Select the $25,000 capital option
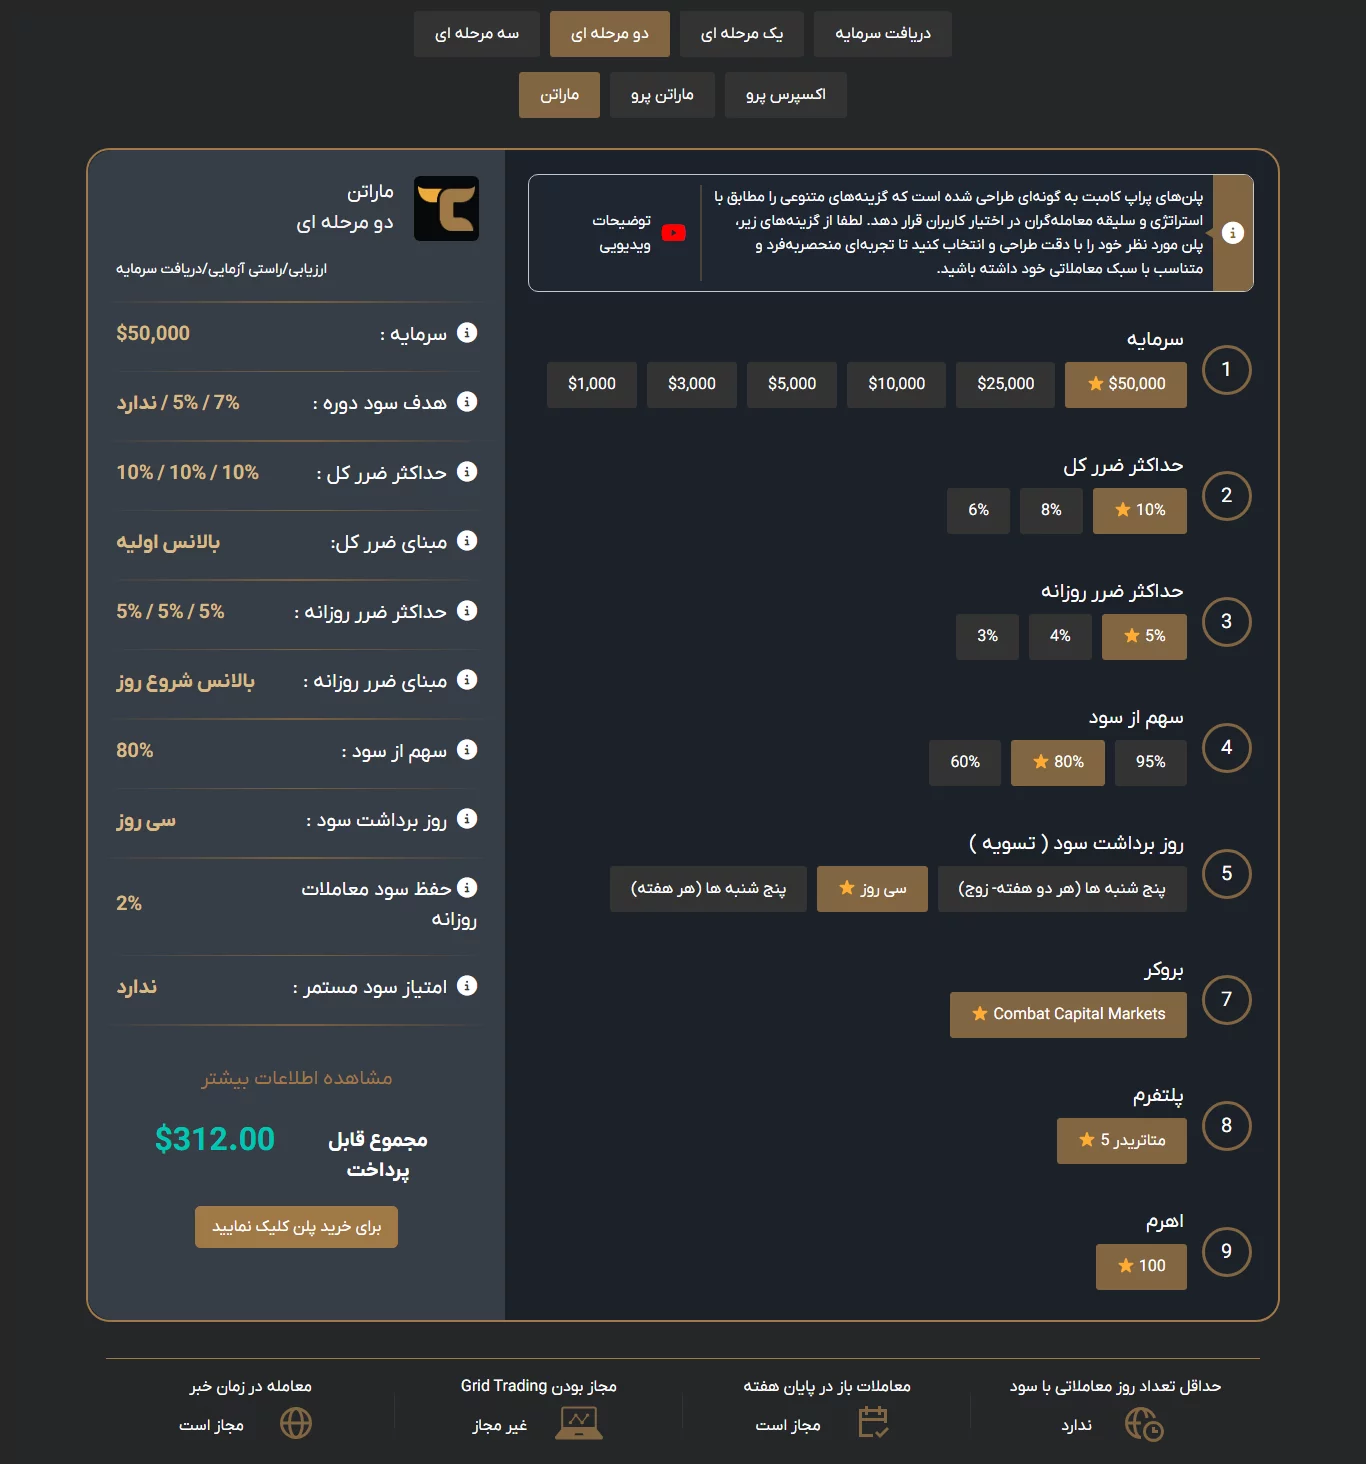Viewport: 1366px width, 1464px height. (x=1005, y=384)
